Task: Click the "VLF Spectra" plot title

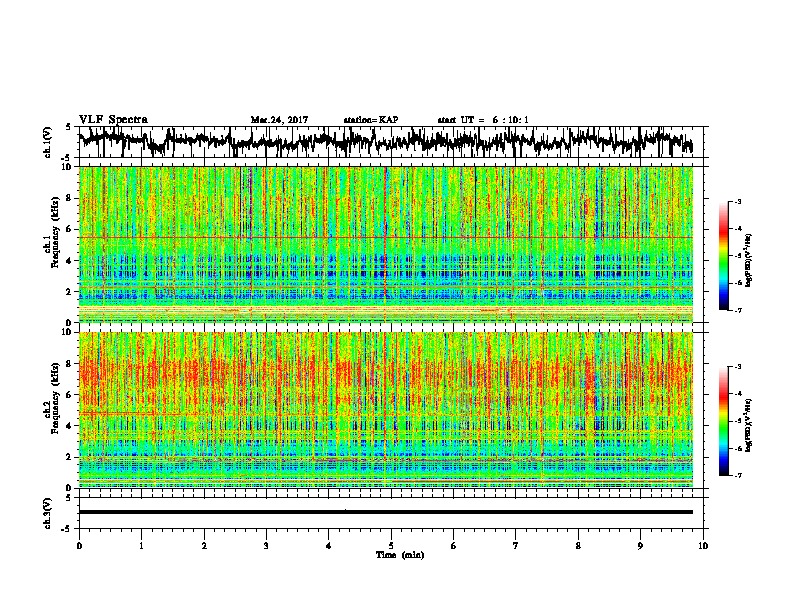Action: pyautogui.click(x=113, y=119)
